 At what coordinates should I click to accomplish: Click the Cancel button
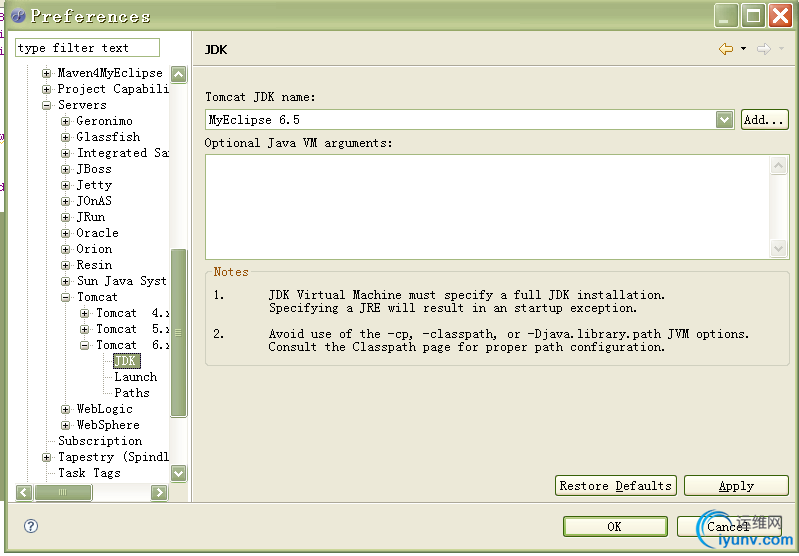(729, 526)
